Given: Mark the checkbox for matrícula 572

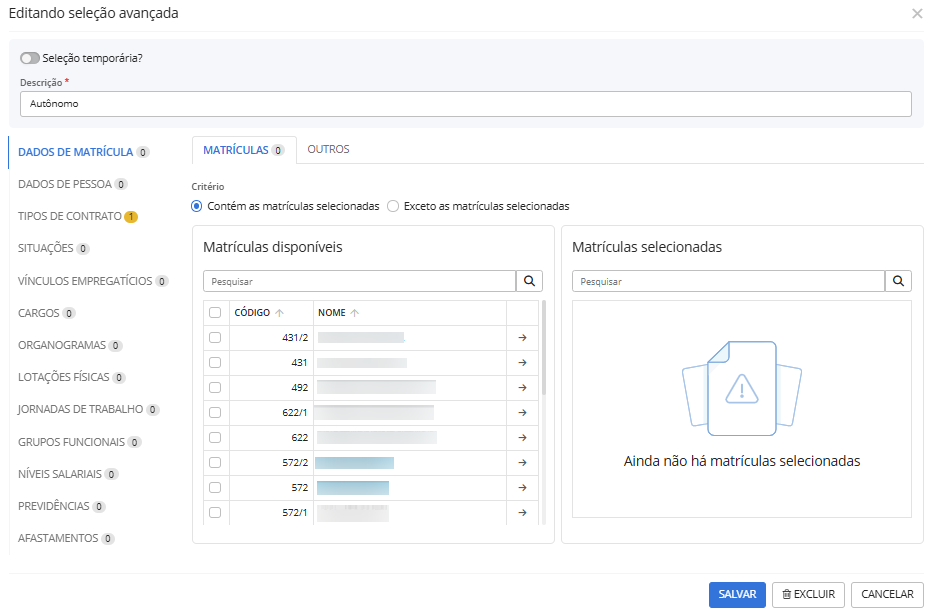Looking at the screenshot, I should click(215, 487).
